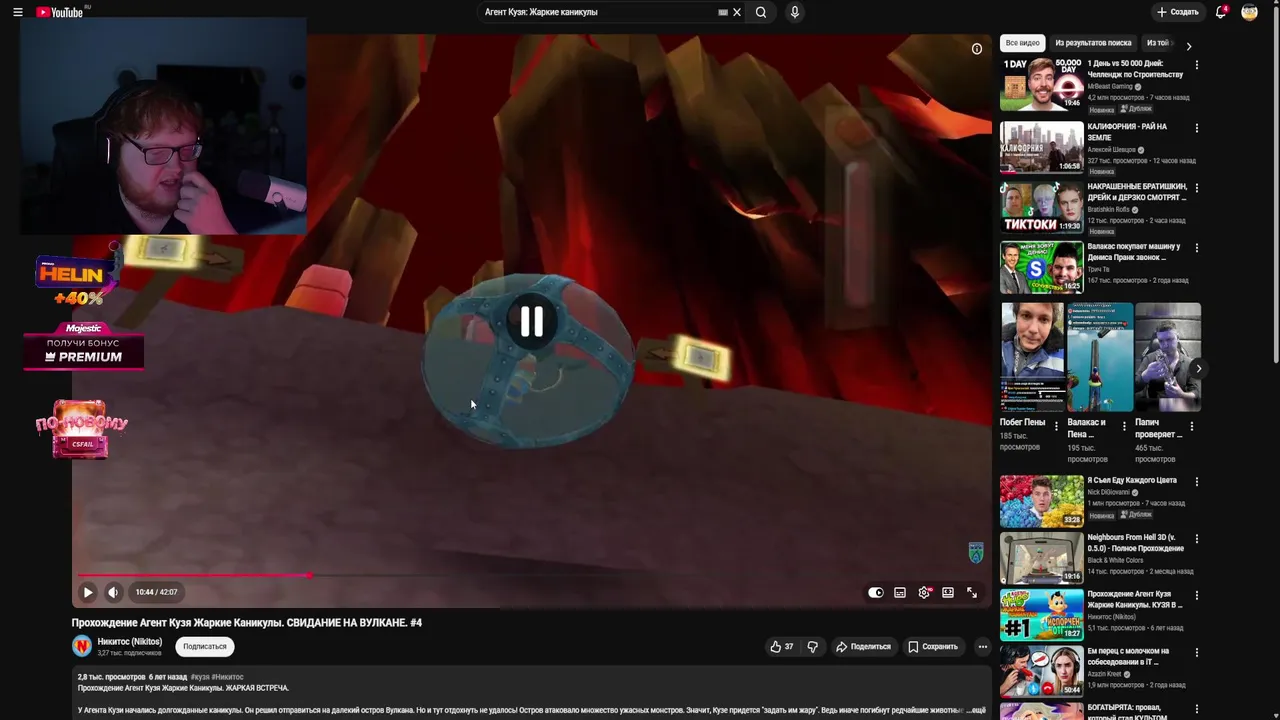Switch to theater mode
This screenshot has height=720, width=1280.
click(948, 592)
